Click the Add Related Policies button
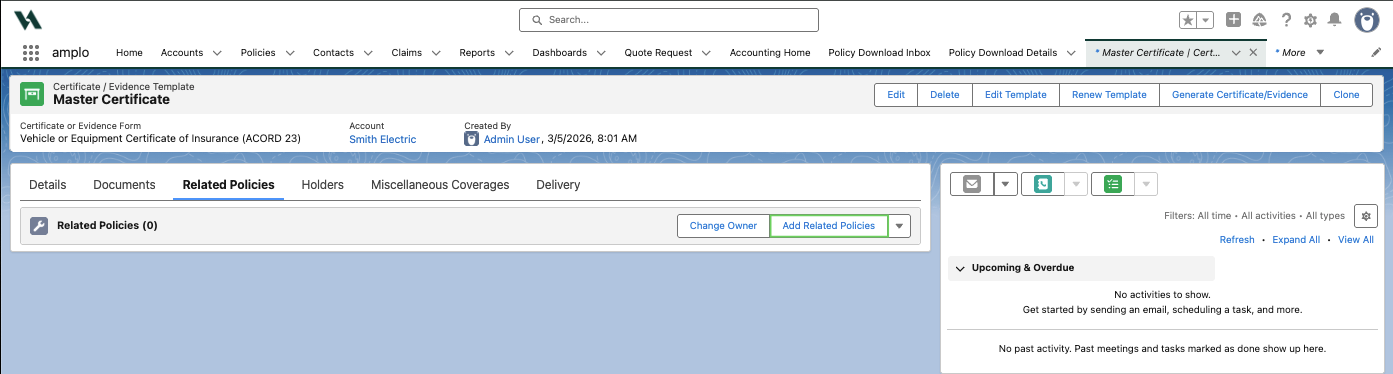Screen dimensions: 1393x374 point(829,226)
